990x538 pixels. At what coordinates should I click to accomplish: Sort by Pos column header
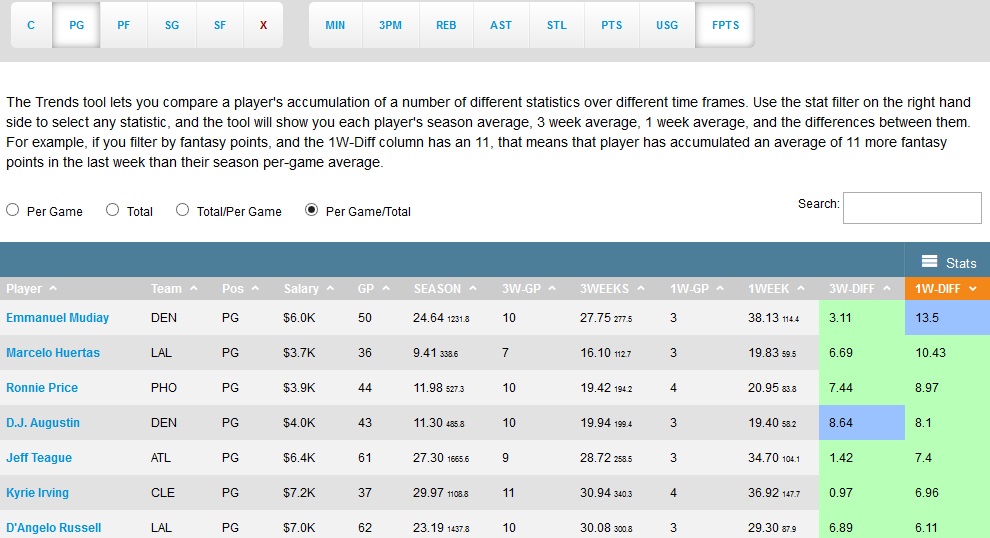click(x=241, y=289)
